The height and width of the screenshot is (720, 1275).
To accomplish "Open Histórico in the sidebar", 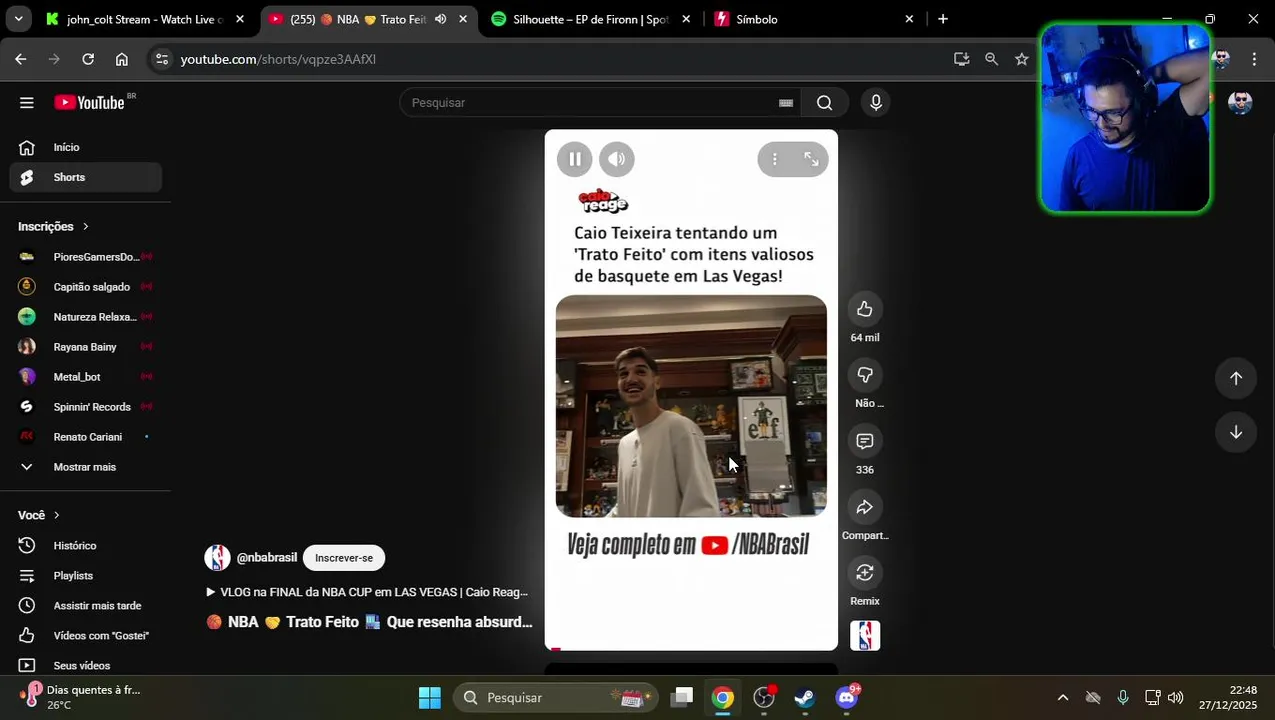I will point(86,546).
